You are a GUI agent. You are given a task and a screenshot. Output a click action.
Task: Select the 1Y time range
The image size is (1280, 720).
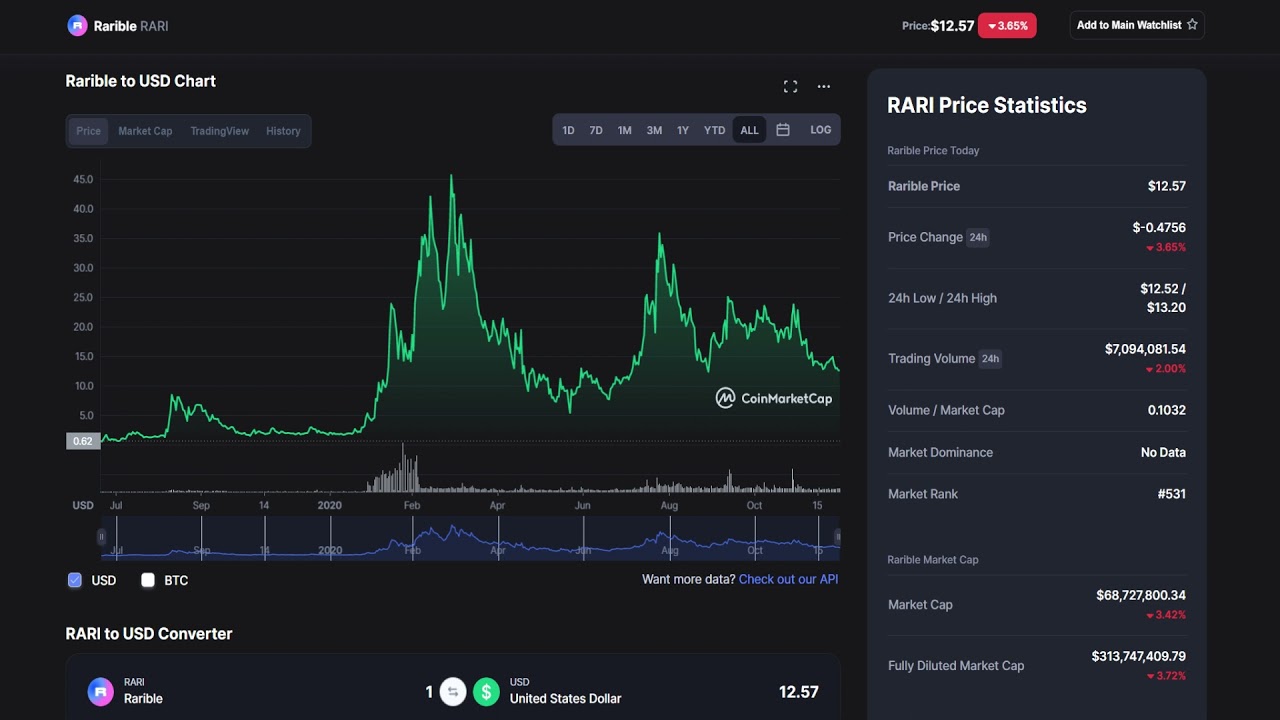683,130
